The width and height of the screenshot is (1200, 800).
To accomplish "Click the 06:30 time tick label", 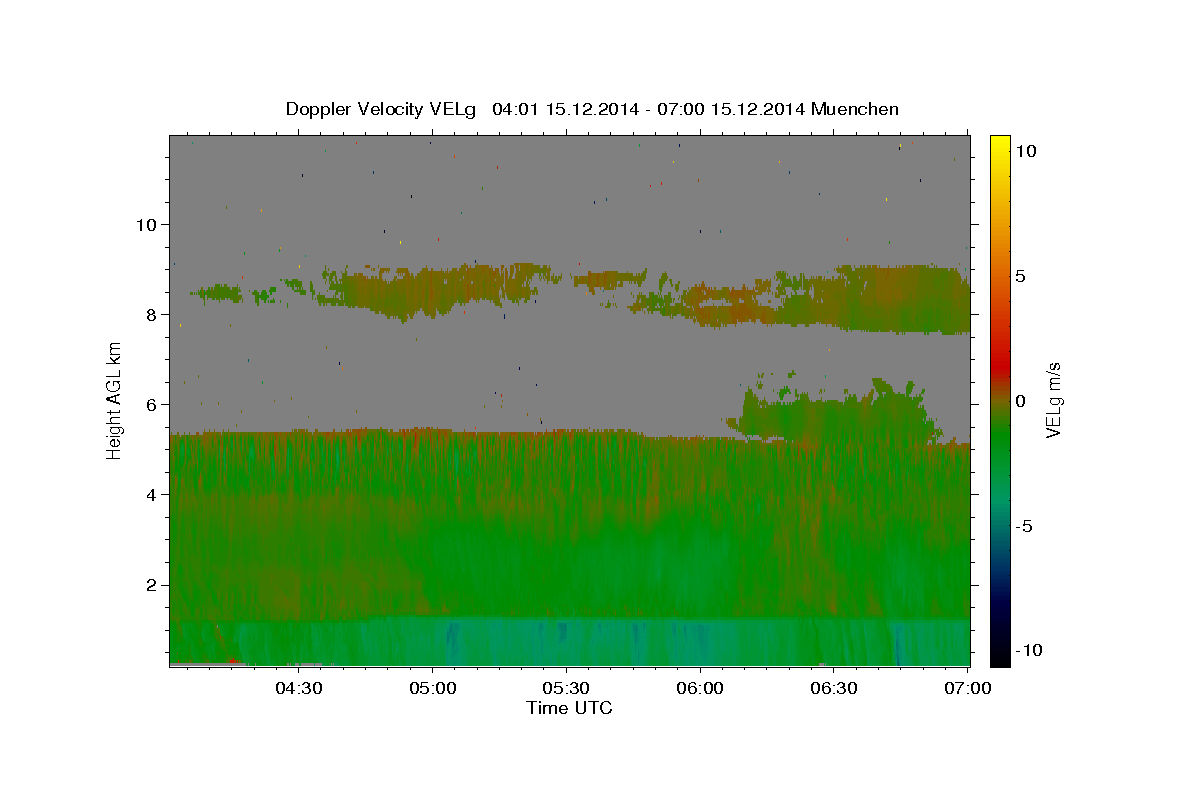I will [834, 688].
